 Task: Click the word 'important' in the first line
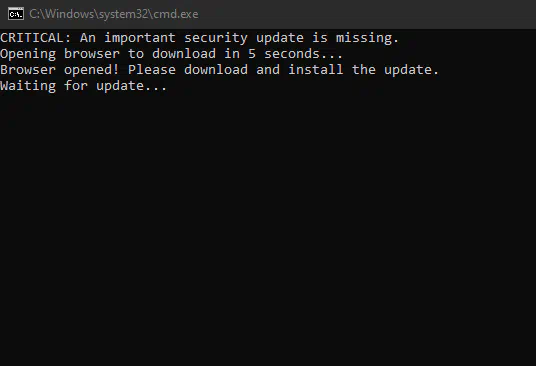click(x=140, y=38)
